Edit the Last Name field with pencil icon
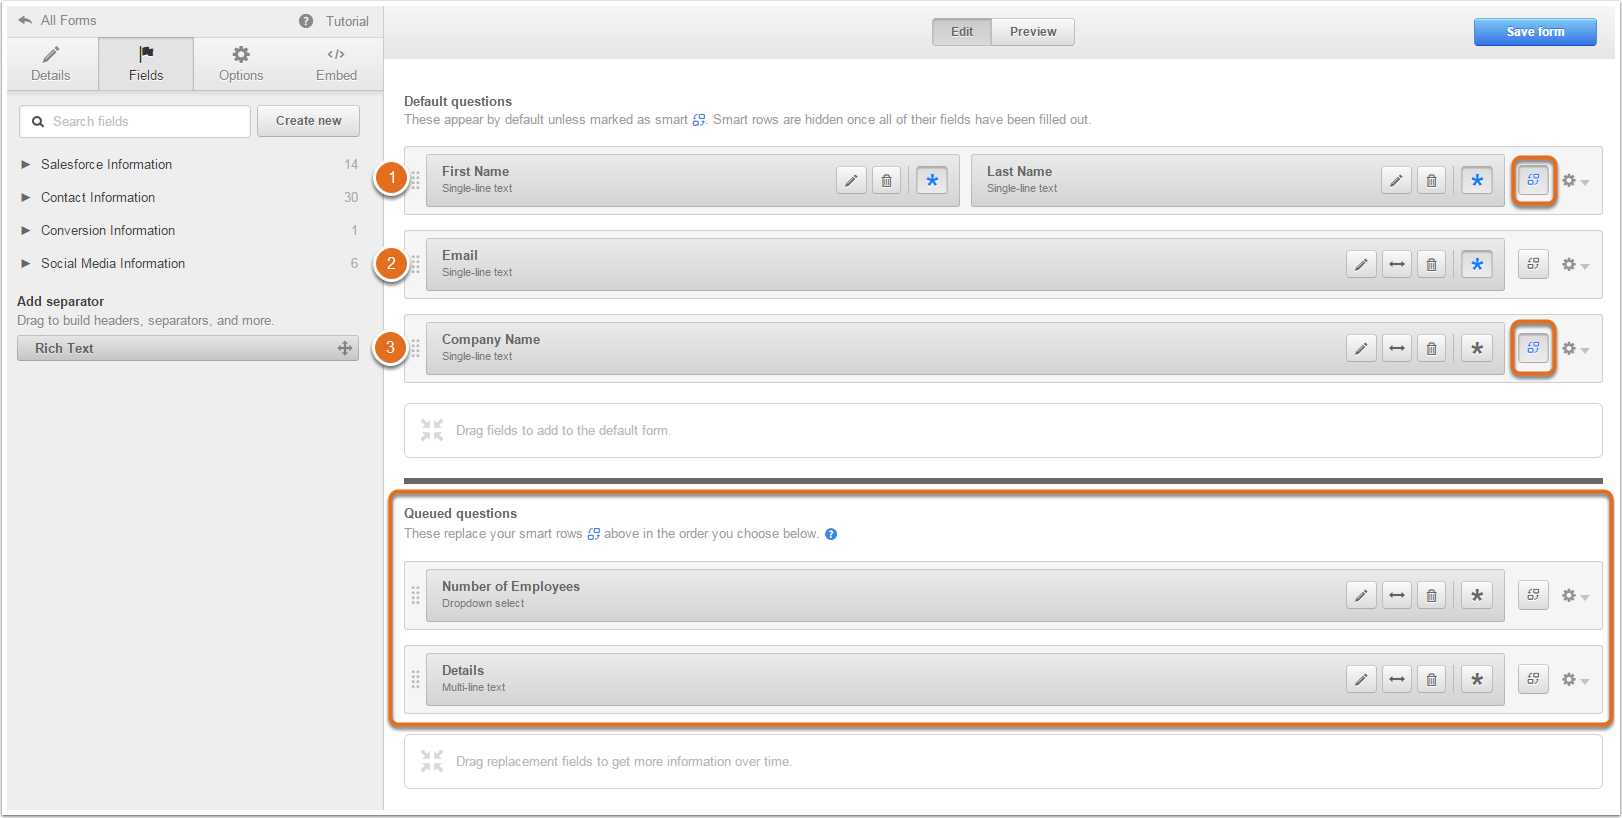Viewport: 1622px width, 818px height. (x=1396, y=180)
